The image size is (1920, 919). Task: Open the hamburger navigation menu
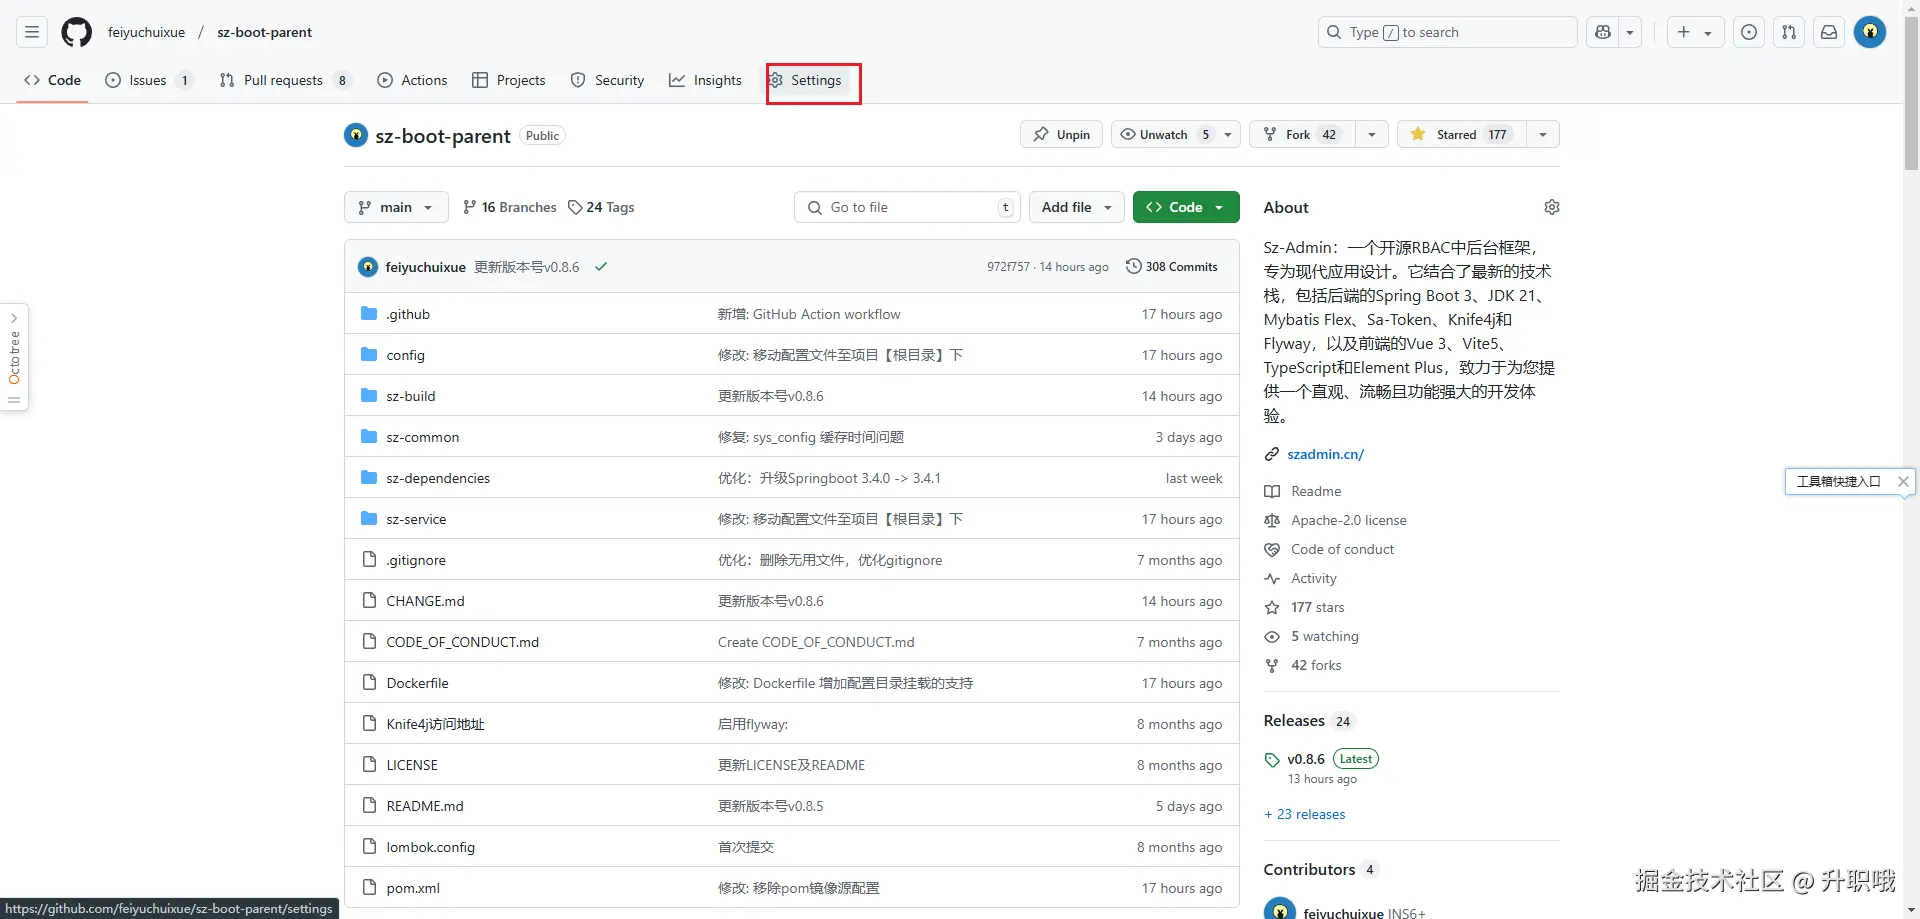point(32,32)
